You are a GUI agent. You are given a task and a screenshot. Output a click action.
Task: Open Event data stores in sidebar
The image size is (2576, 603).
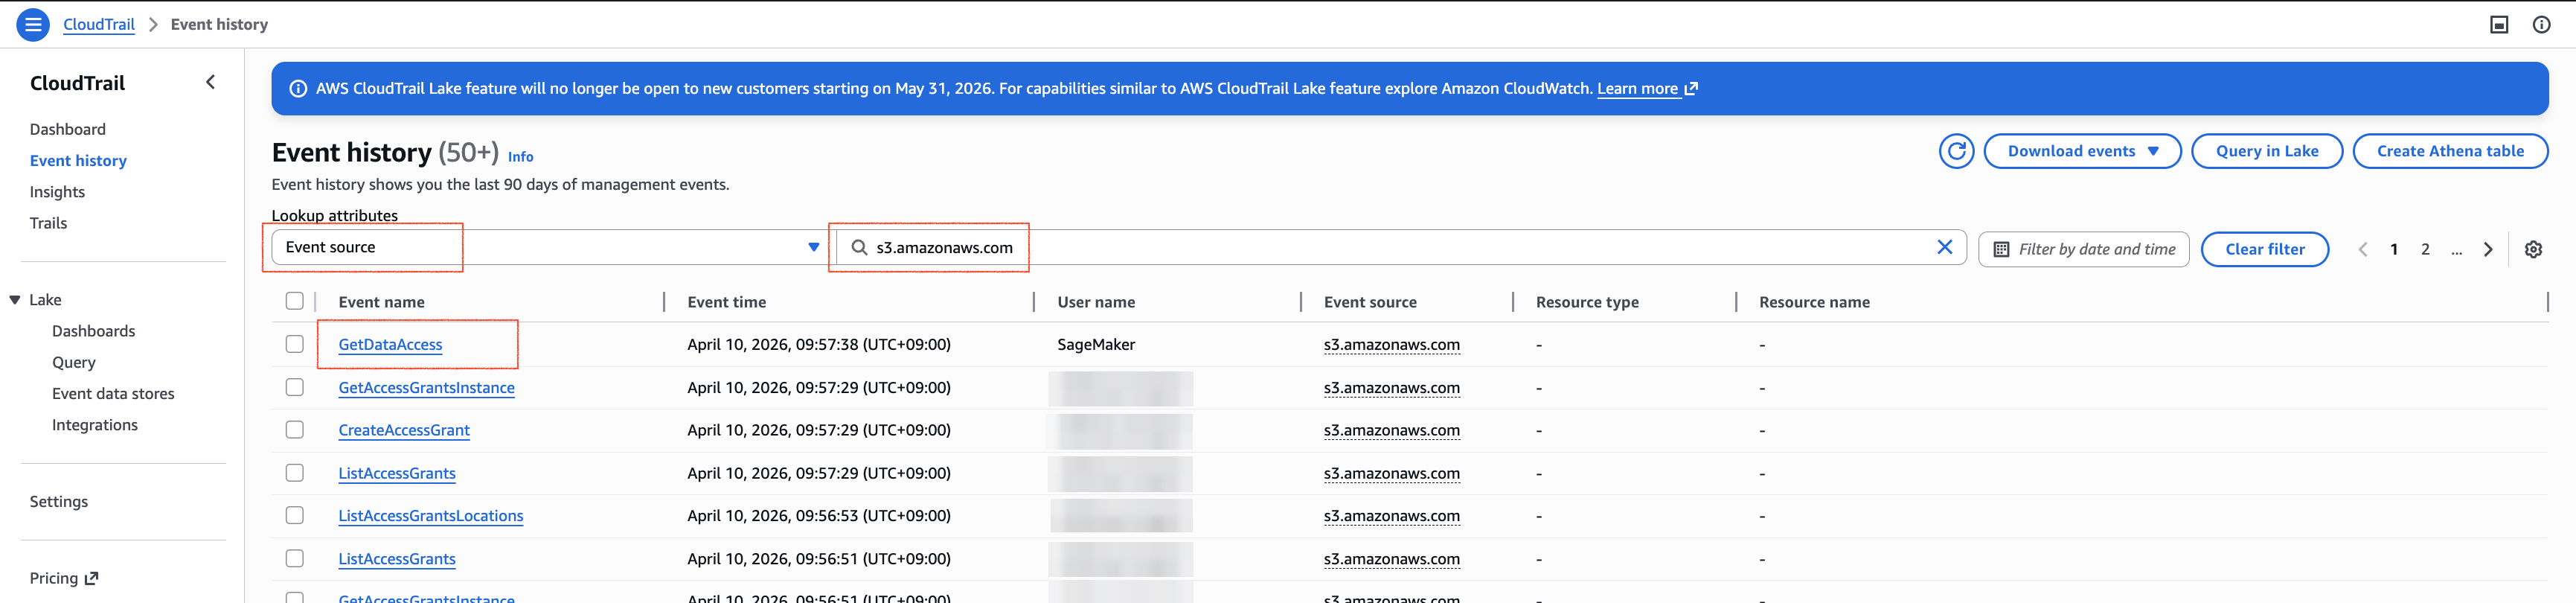(x=113, y=394)
